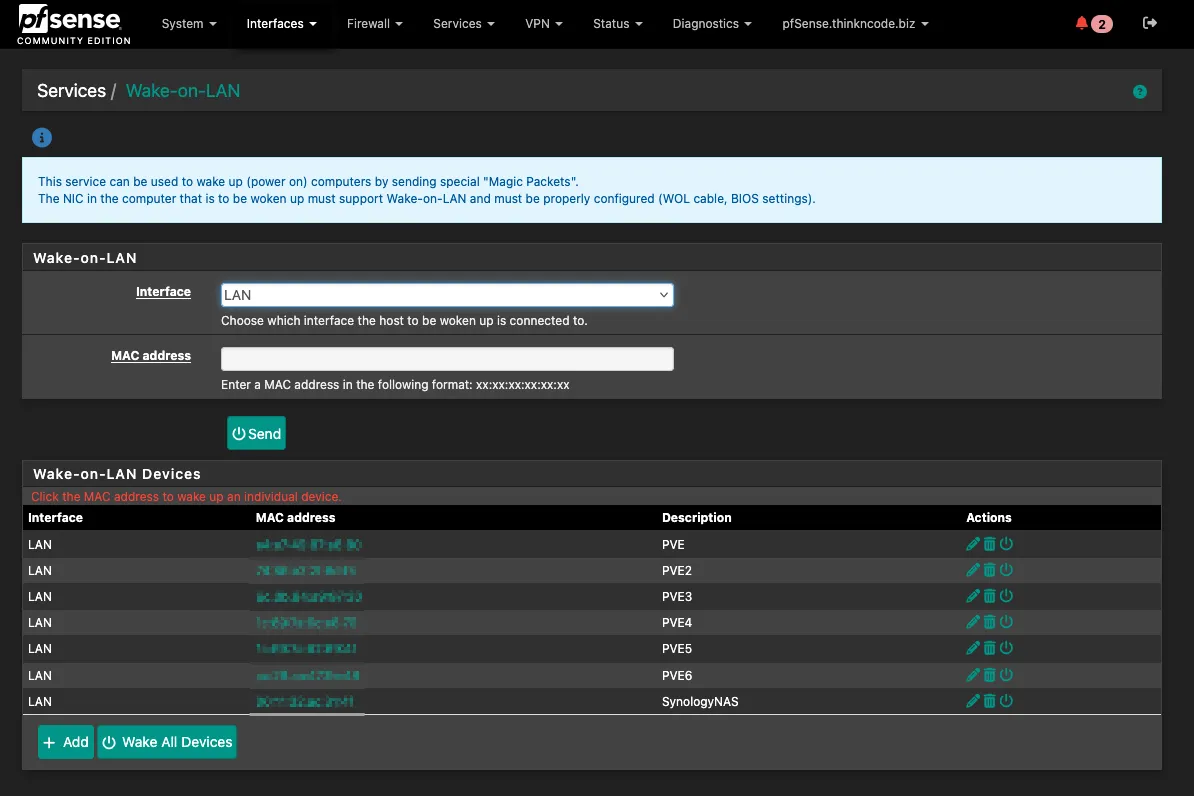Open the notifications bell icon

pyautogui.click(x=1082, y=23)
